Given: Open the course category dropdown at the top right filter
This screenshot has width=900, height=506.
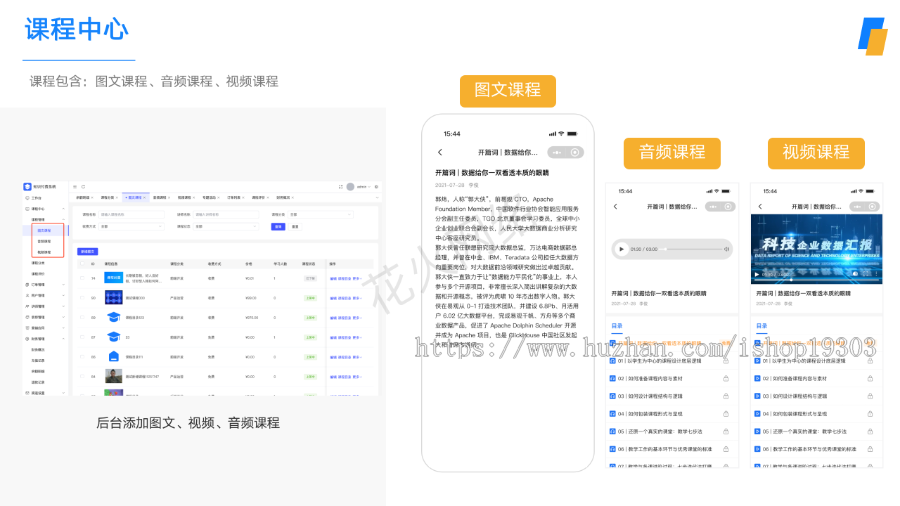Looking at the screenshot, I should pos(320,215).
